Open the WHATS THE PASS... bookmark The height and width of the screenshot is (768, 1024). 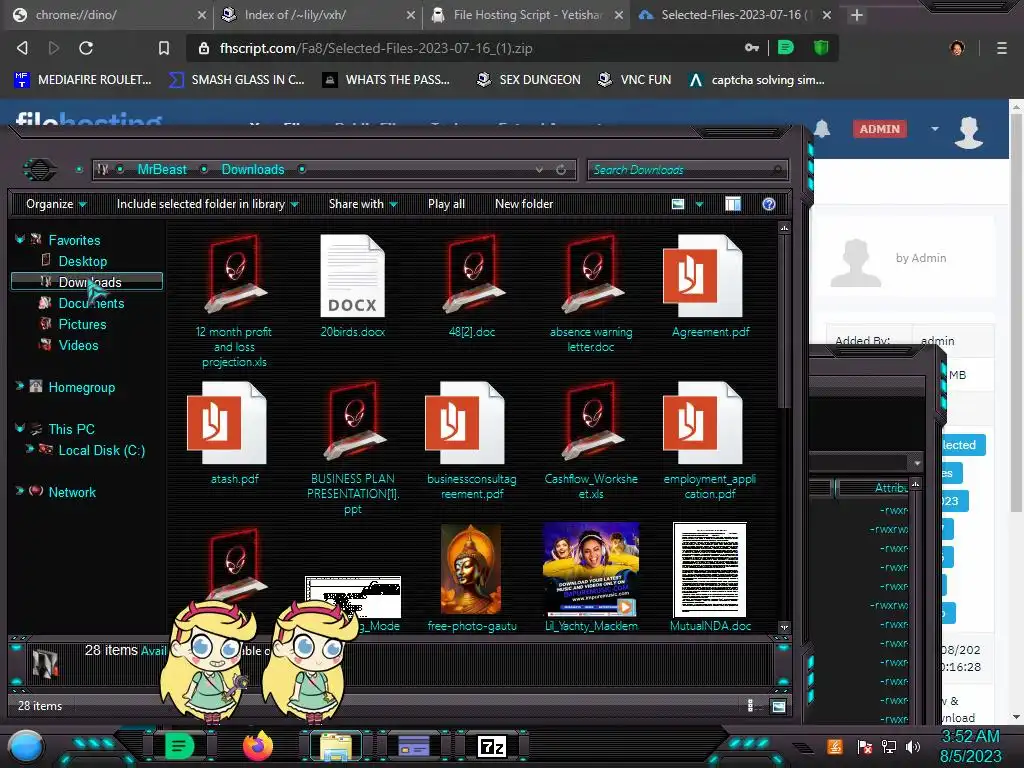tap(386, 80)
